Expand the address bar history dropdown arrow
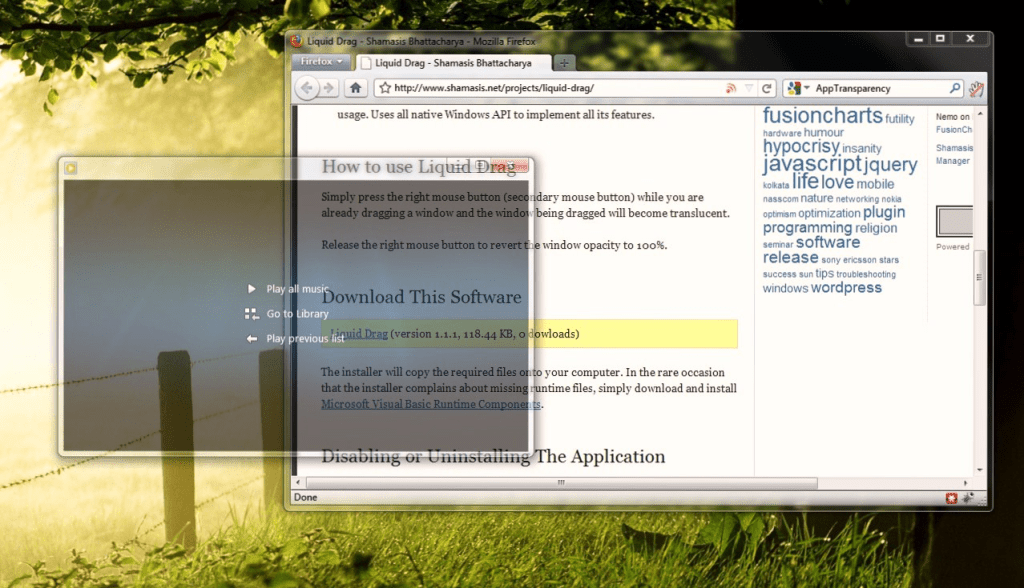Viewport: 1024px width, 588px height. tap(749, 88)
